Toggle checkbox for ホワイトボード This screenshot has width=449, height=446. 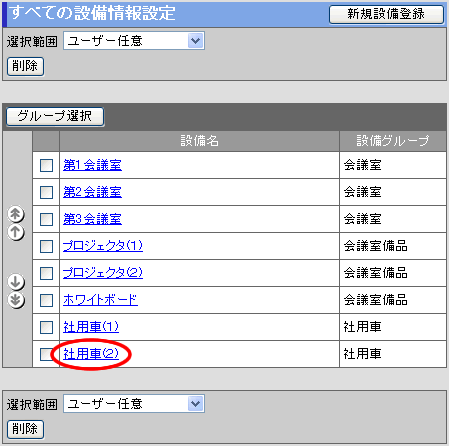click(46, 300)
